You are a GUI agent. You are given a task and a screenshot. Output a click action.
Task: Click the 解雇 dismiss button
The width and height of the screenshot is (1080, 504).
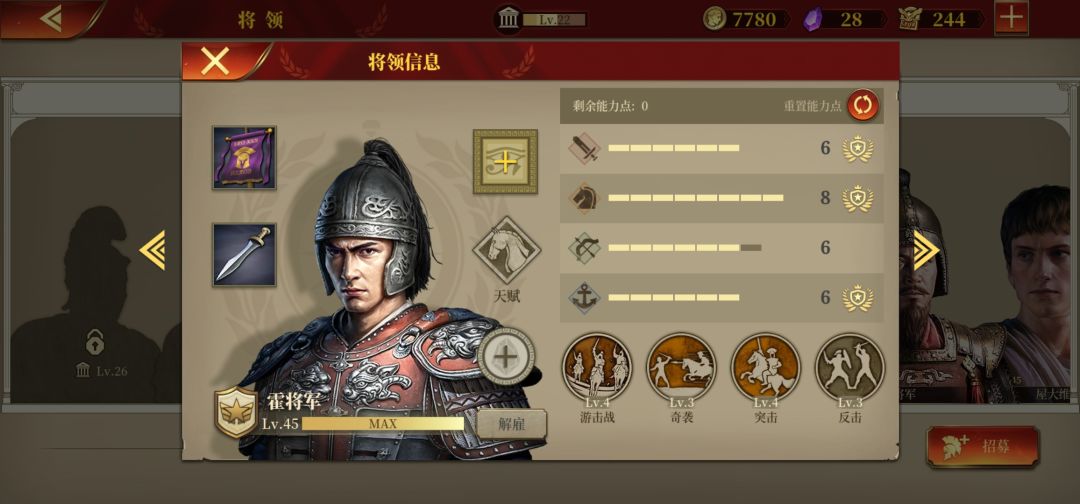coord(512,424)
